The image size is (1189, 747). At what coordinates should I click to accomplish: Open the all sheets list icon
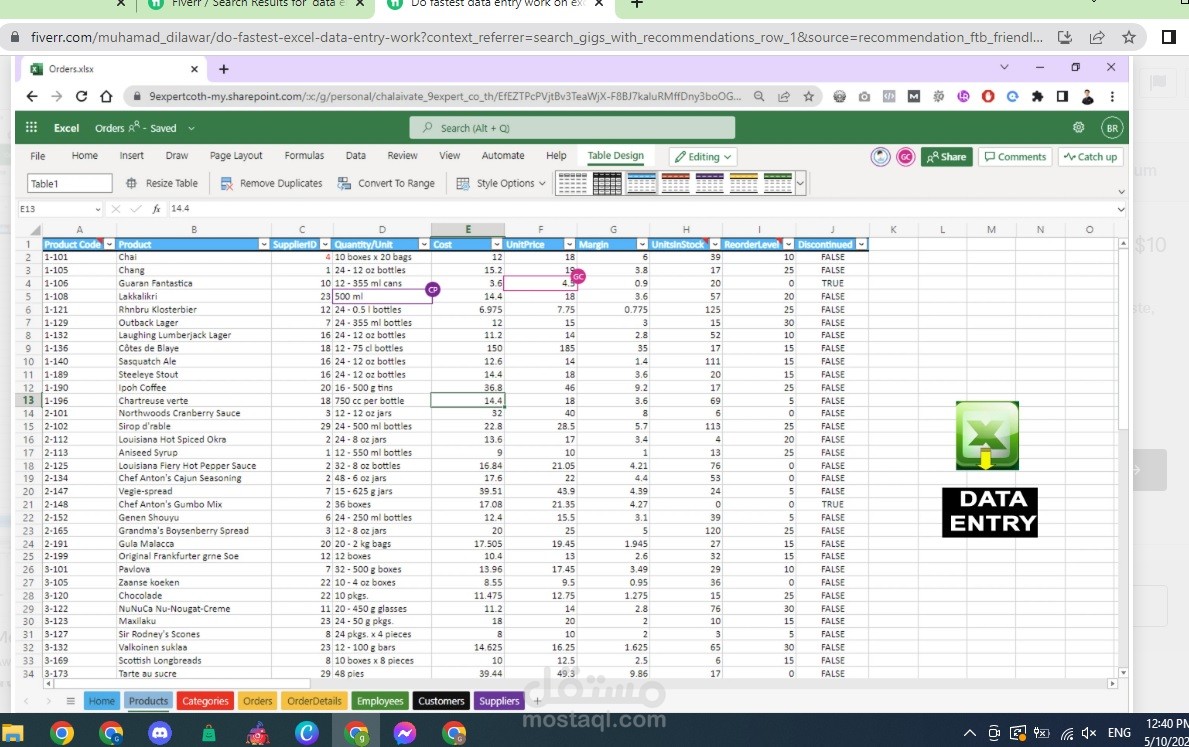tap(71, 701)
